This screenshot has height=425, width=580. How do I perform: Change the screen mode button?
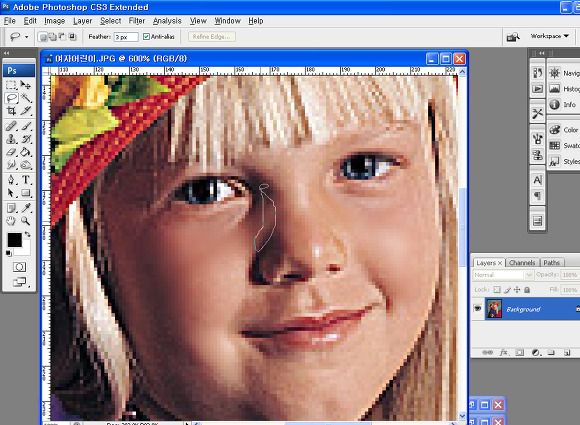(x=19, y=282)
